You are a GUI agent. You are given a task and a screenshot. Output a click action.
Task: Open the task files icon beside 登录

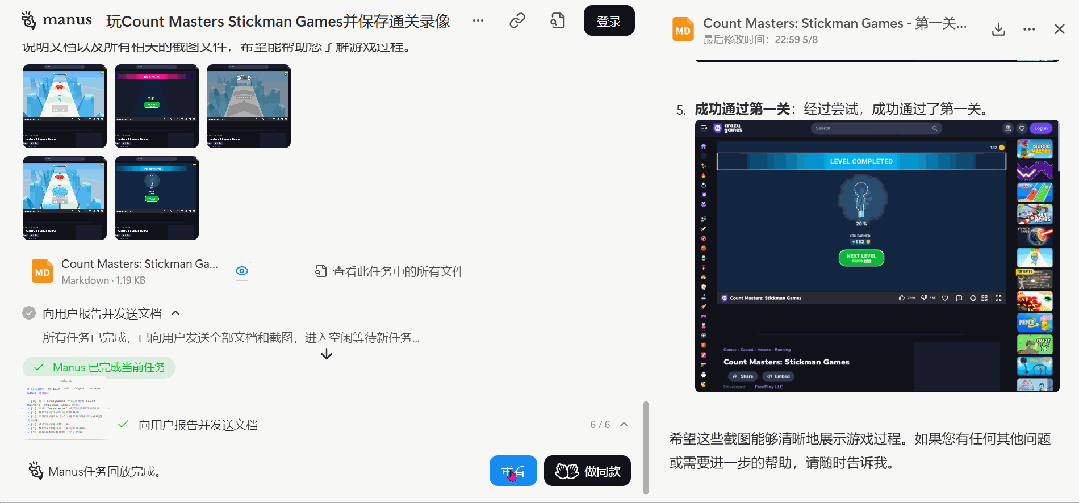(557, 21)
